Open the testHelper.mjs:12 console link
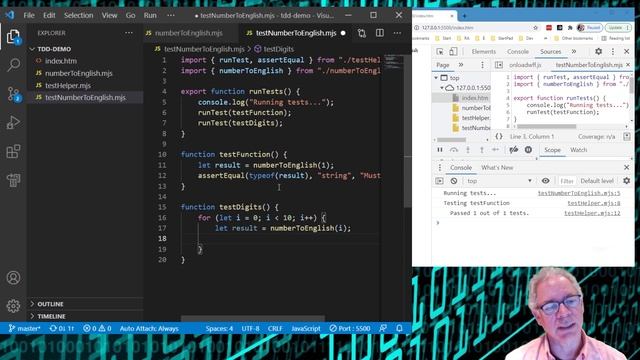The width and height of the screenshot is (640, 360). (x=592, y=213)
